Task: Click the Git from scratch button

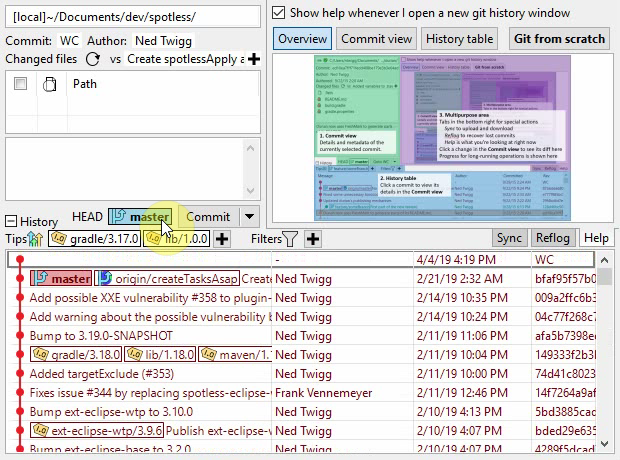Action: [x=559, y=39]
